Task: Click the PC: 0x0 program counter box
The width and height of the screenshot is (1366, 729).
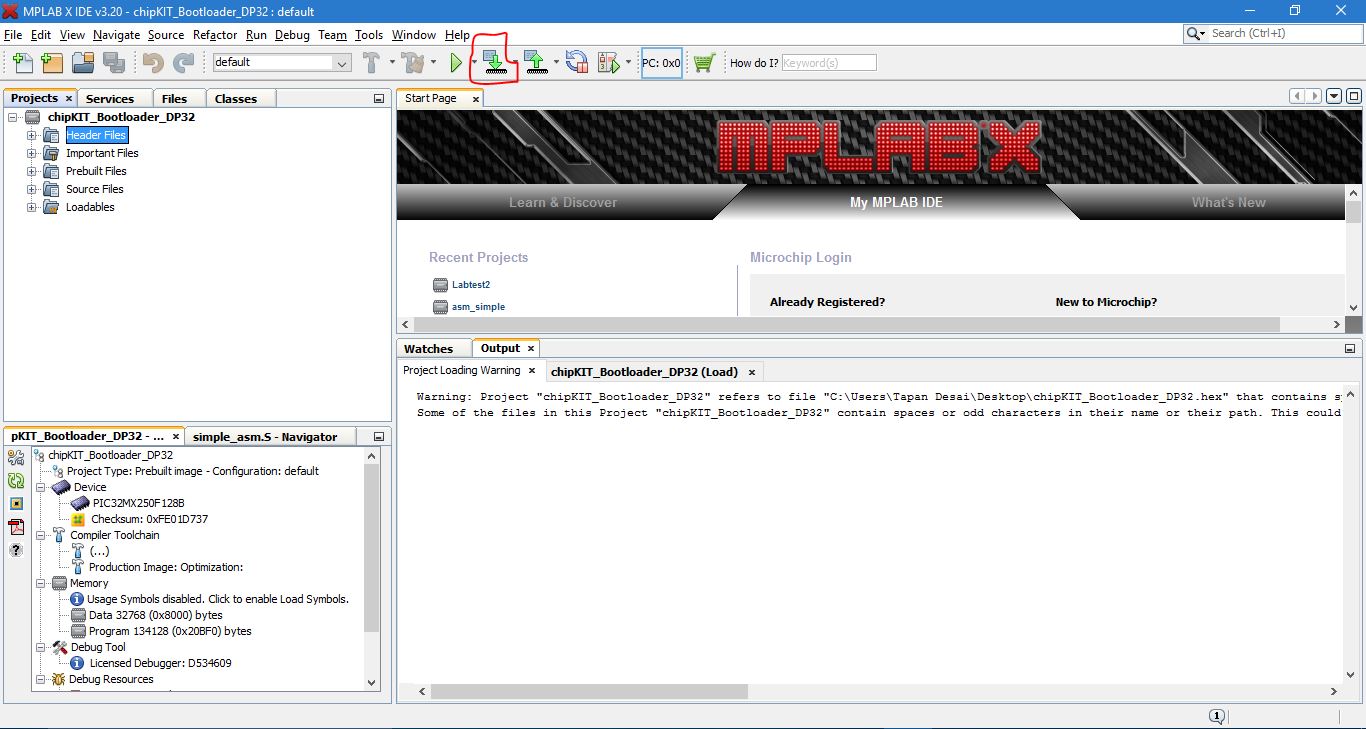Action: tap(662, 63)
